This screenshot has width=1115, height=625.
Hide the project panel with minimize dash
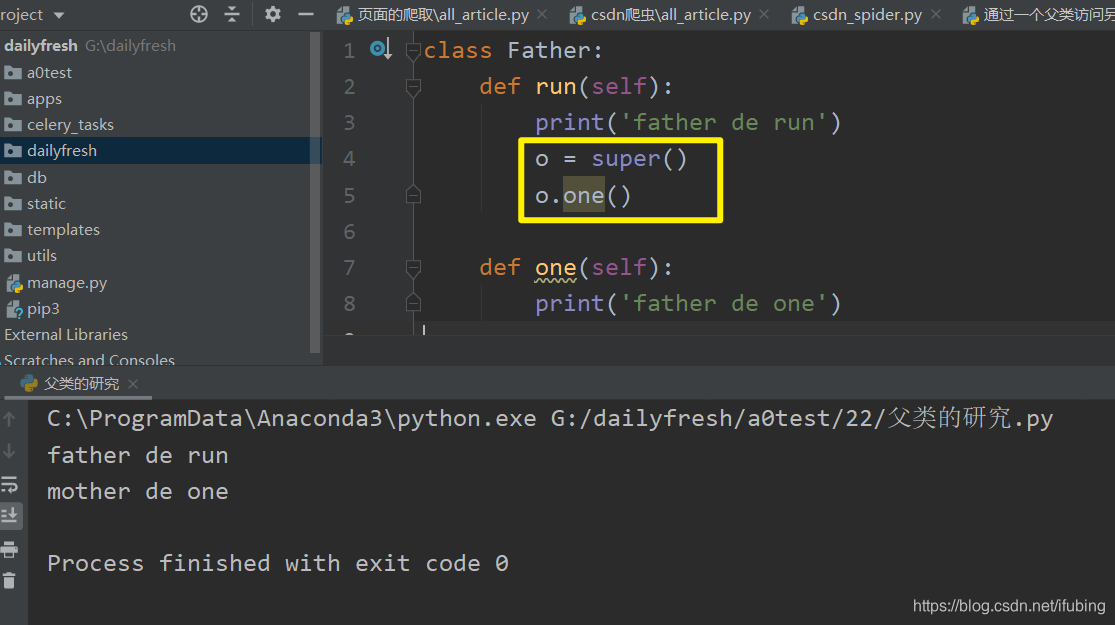coord(306,14)
